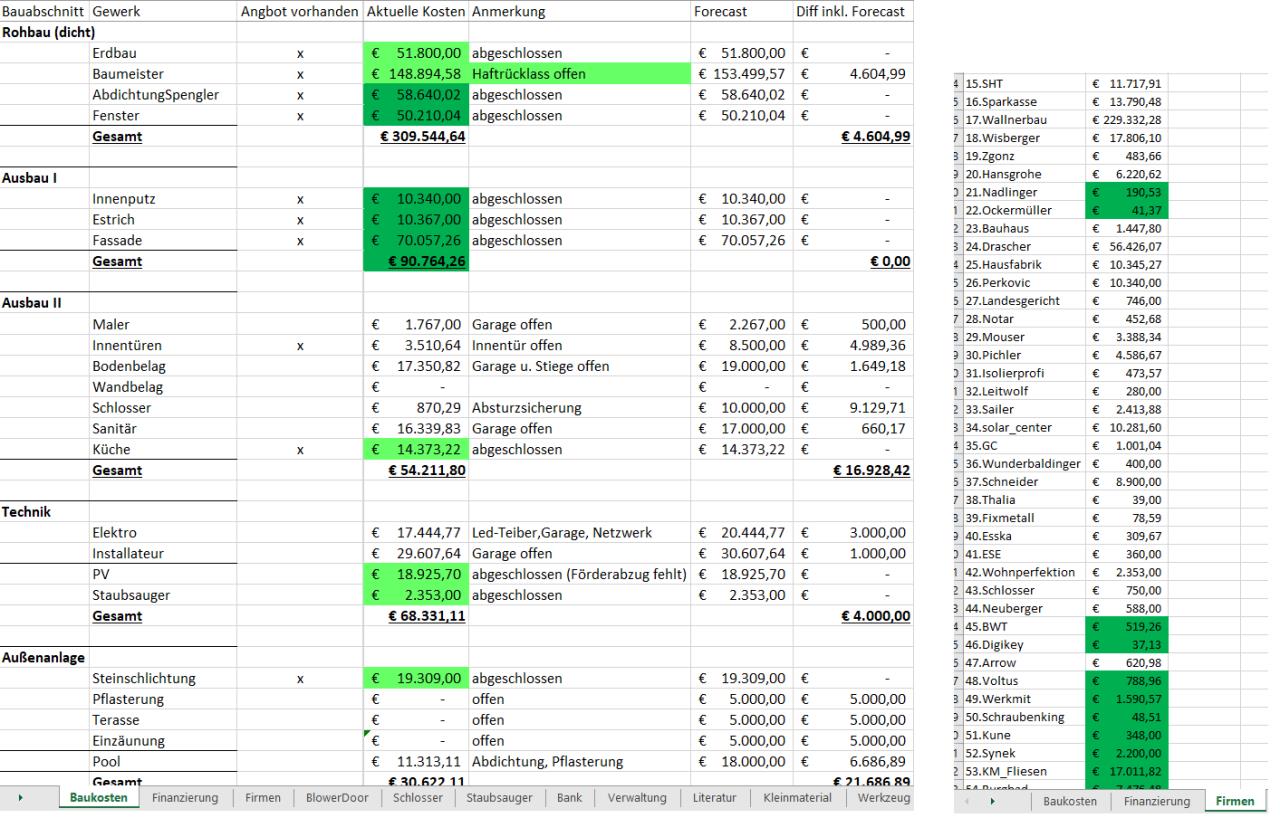Click faint previous-sheet arrow in right window
Image resolution: width=1280 pixels, height=818 pixels.
point(967,802)
